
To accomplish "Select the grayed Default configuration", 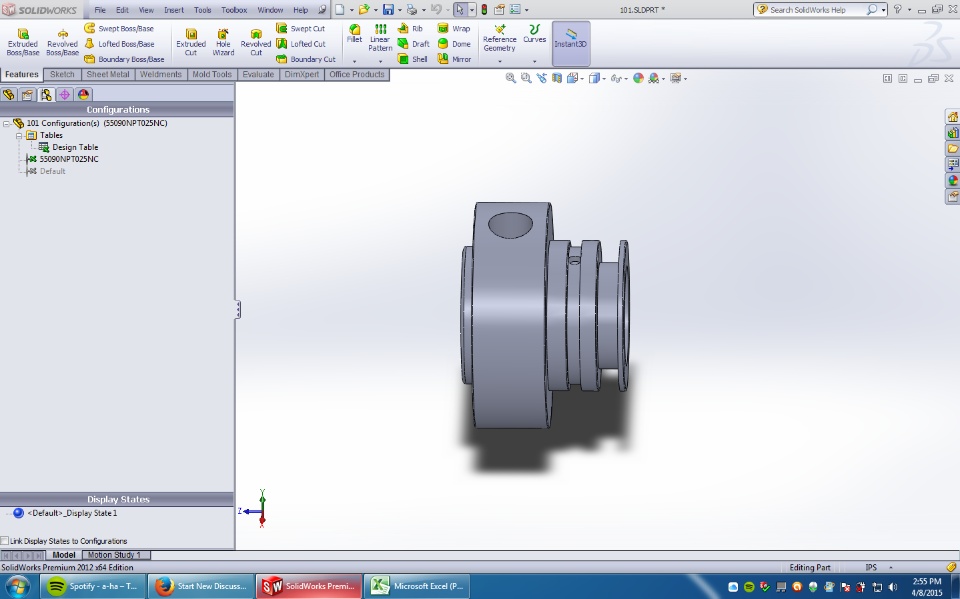I will pyautogui.click(x=46, y=171).
